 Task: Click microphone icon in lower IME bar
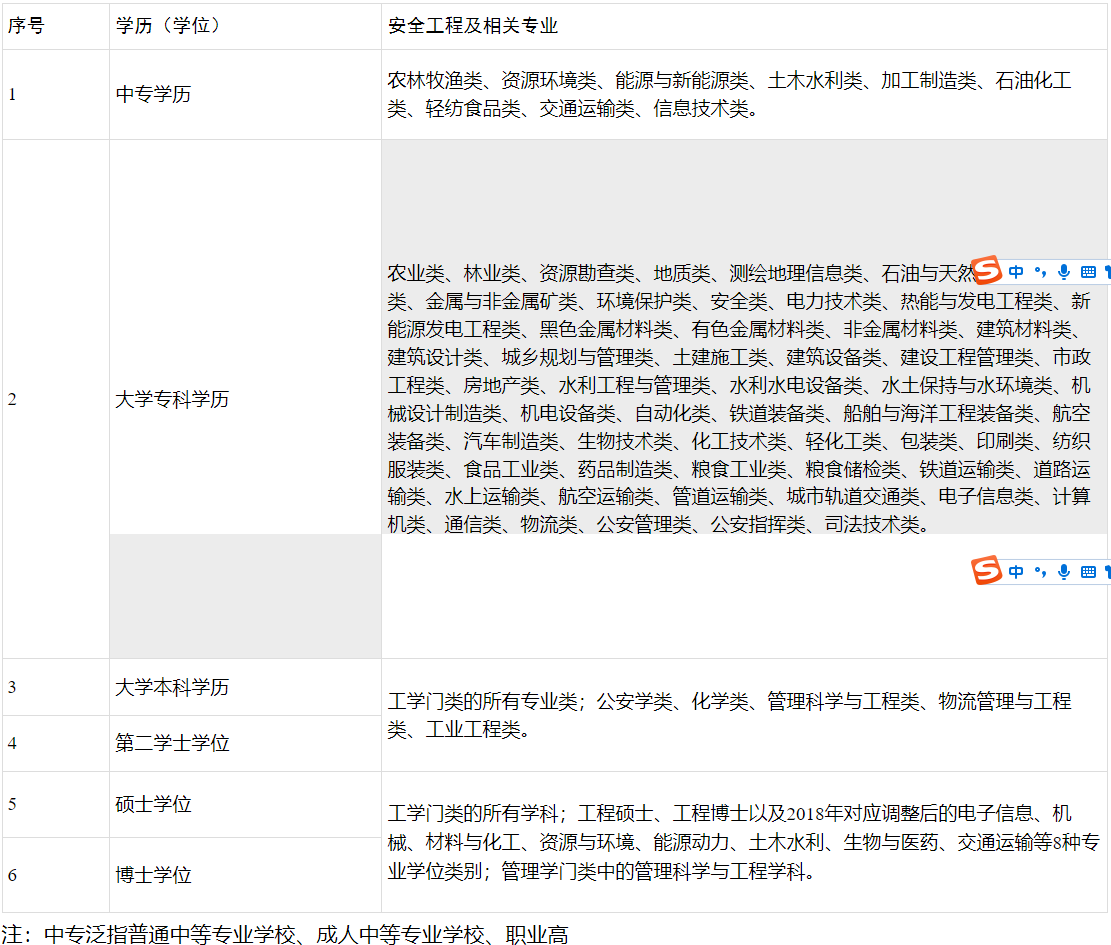point(1063,572)
